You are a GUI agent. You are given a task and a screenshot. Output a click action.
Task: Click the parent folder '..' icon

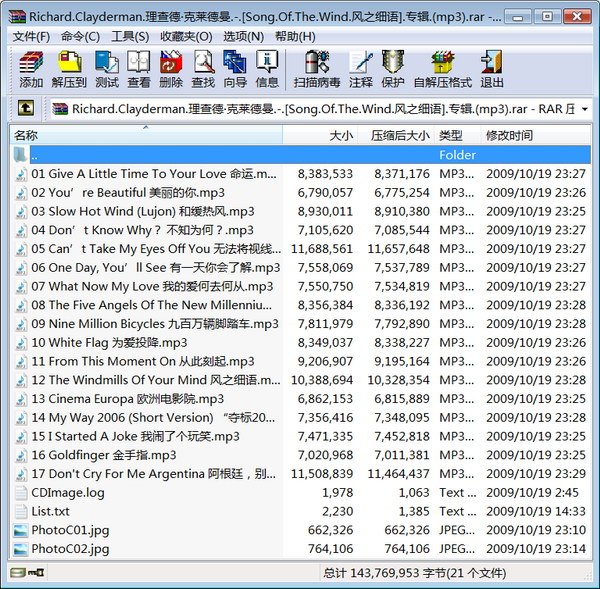click(20, 155)
